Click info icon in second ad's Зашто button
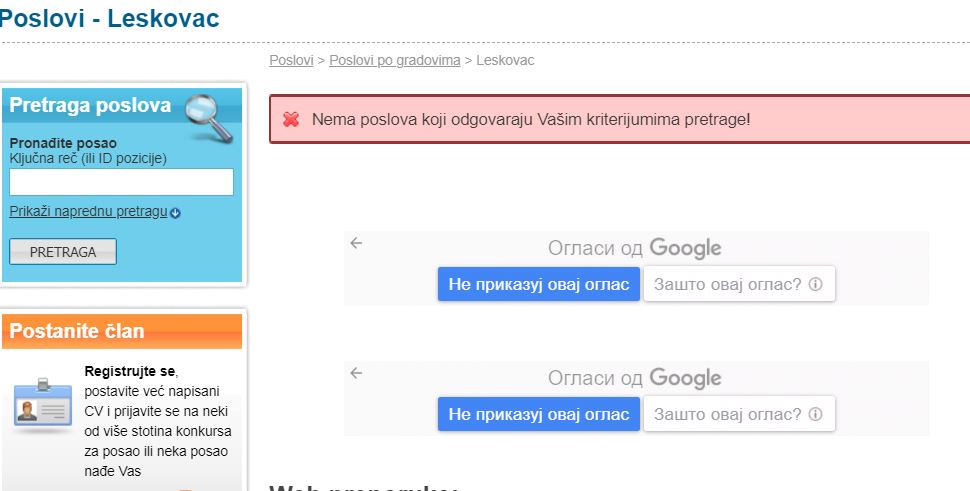The height and width of the screenshot is (491, 970). click(815, 414)
